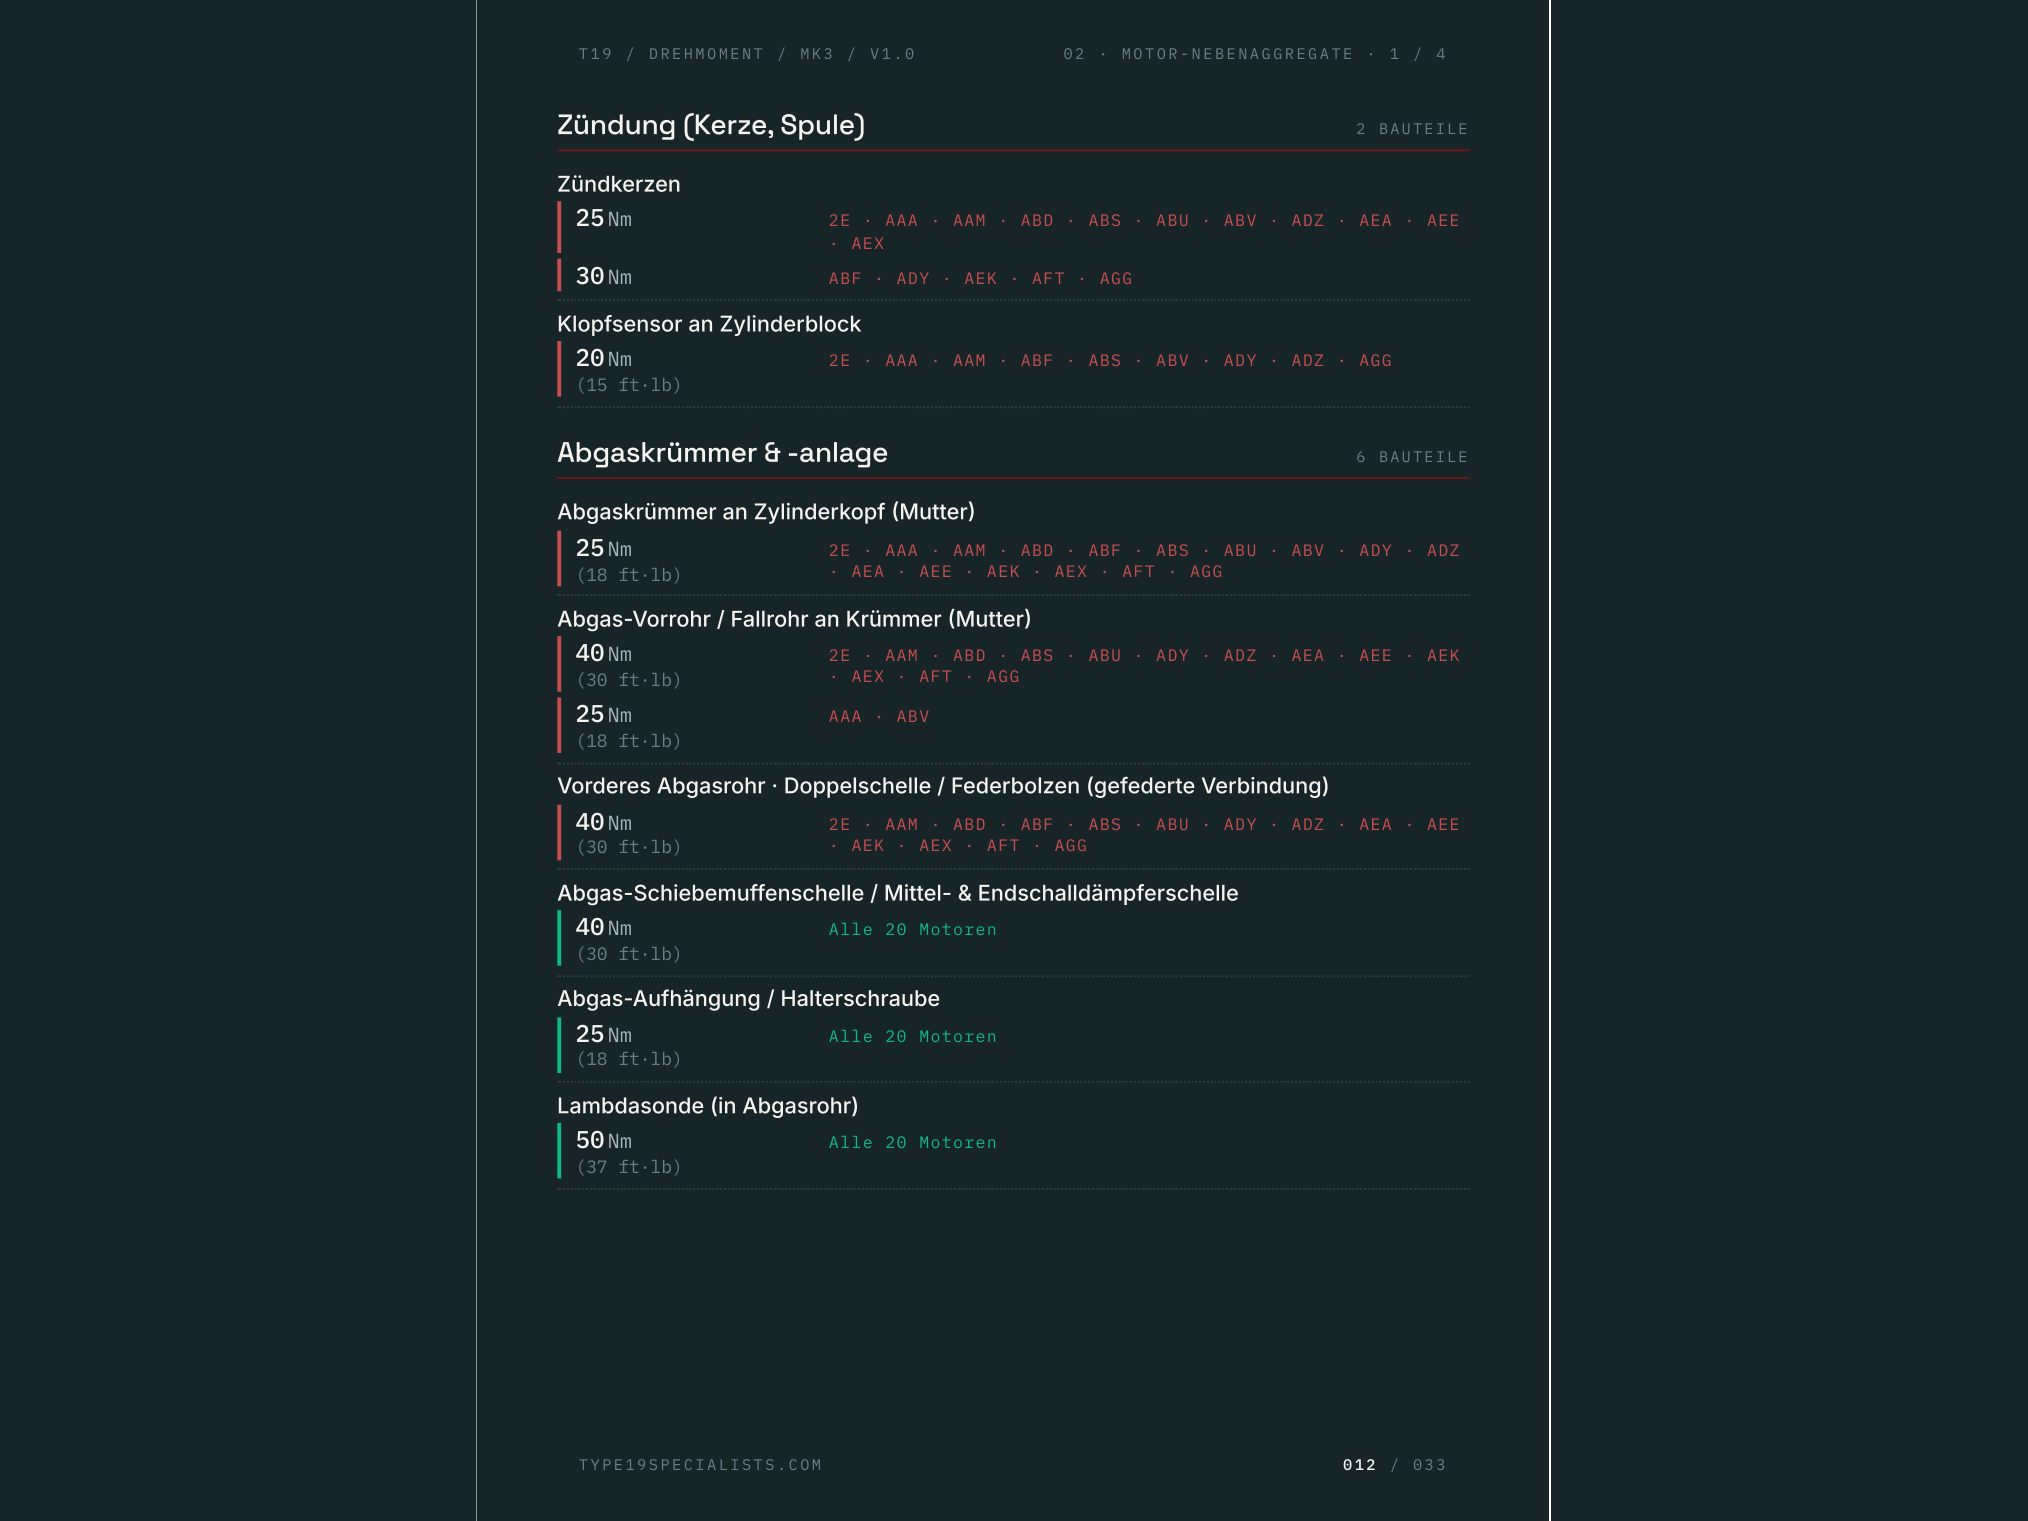Click the Zündkerzen component title
The height and width of the screenshot is (1521, 2028).
[x=618, y=184]
